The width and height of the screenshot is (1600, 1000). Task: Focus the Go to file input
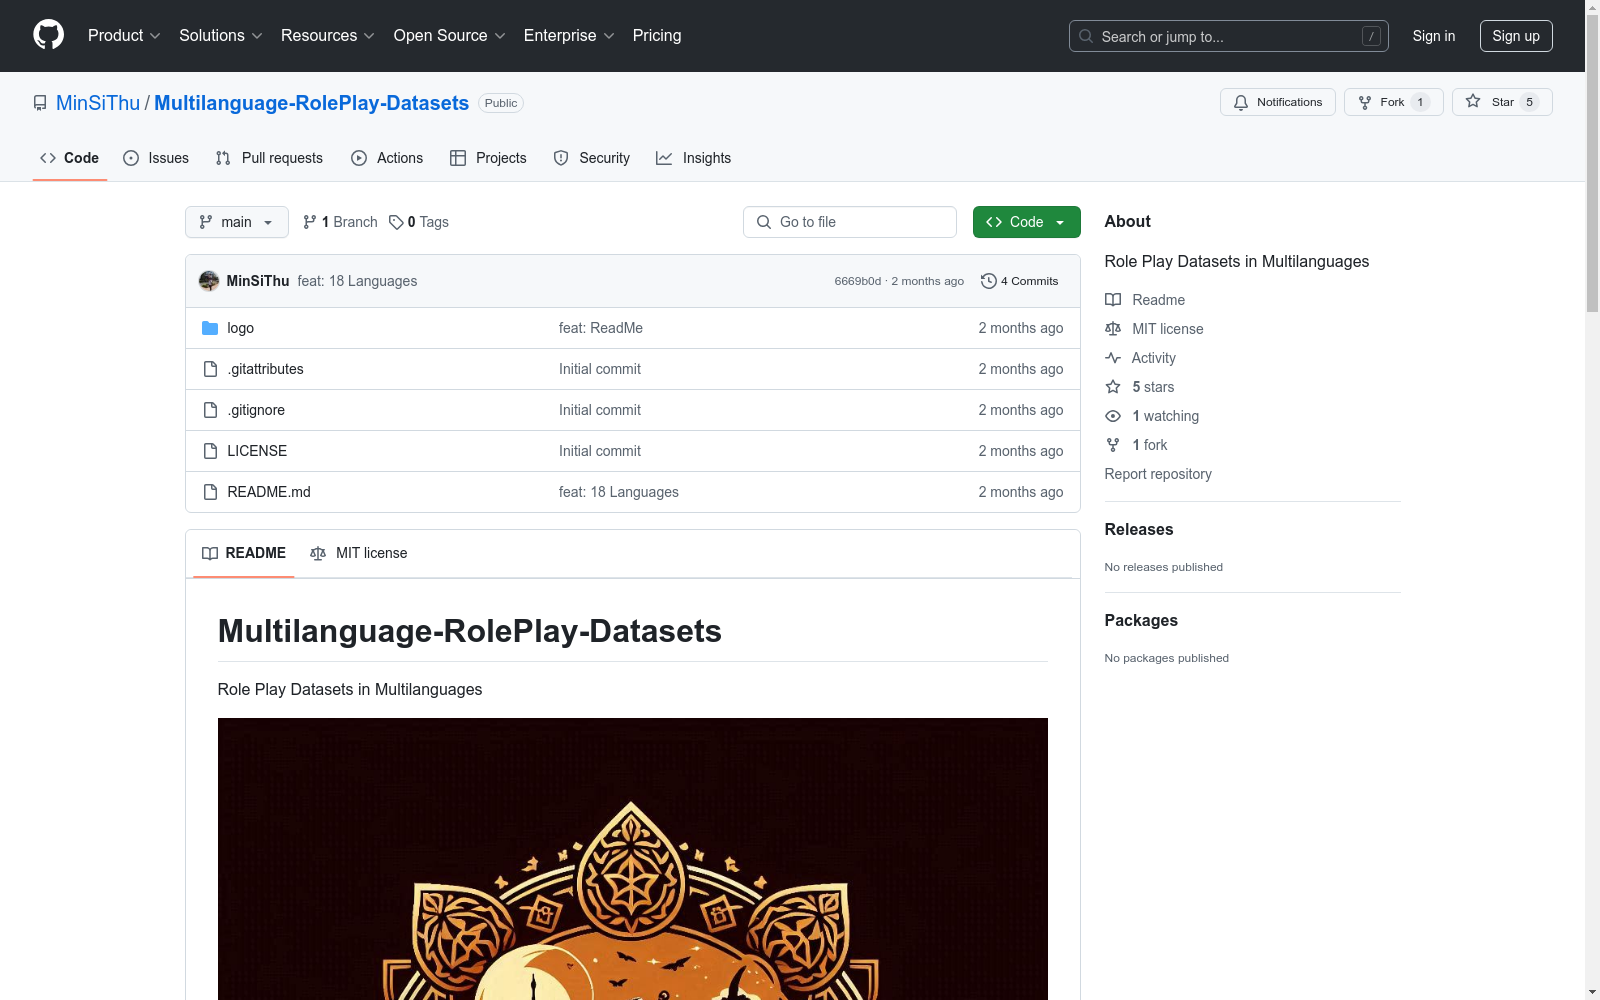click(x=850, y=222)
